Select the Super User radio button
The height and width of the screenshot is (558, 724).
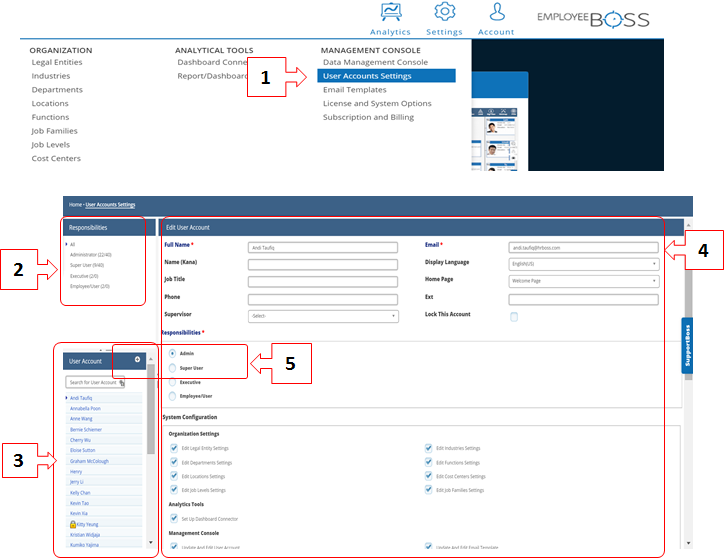click(172, 368)
